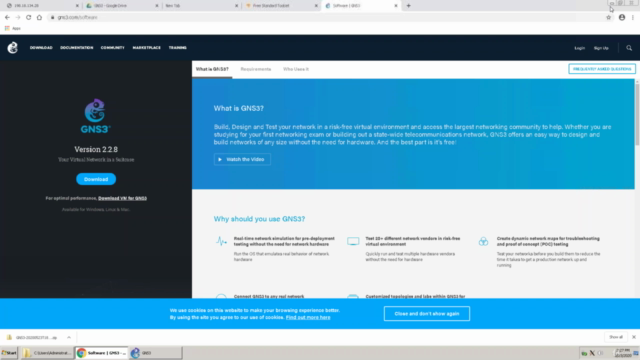Click Sign Up in header
Image resolution: width=640 pixels, height=360 pixels.
point(601,48)
